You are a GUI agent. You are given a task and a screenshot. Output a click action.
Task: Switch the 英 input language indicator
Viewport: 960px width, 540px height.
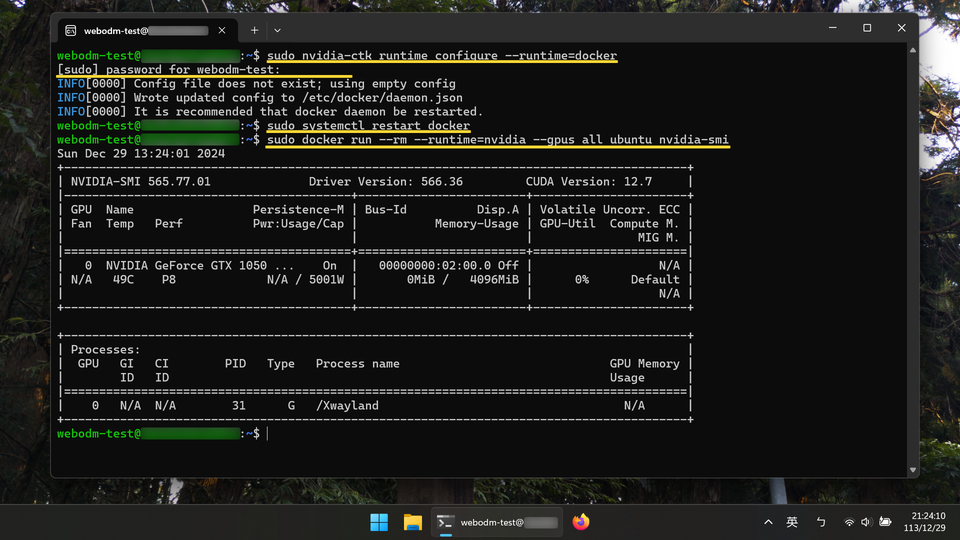point(792,522)
